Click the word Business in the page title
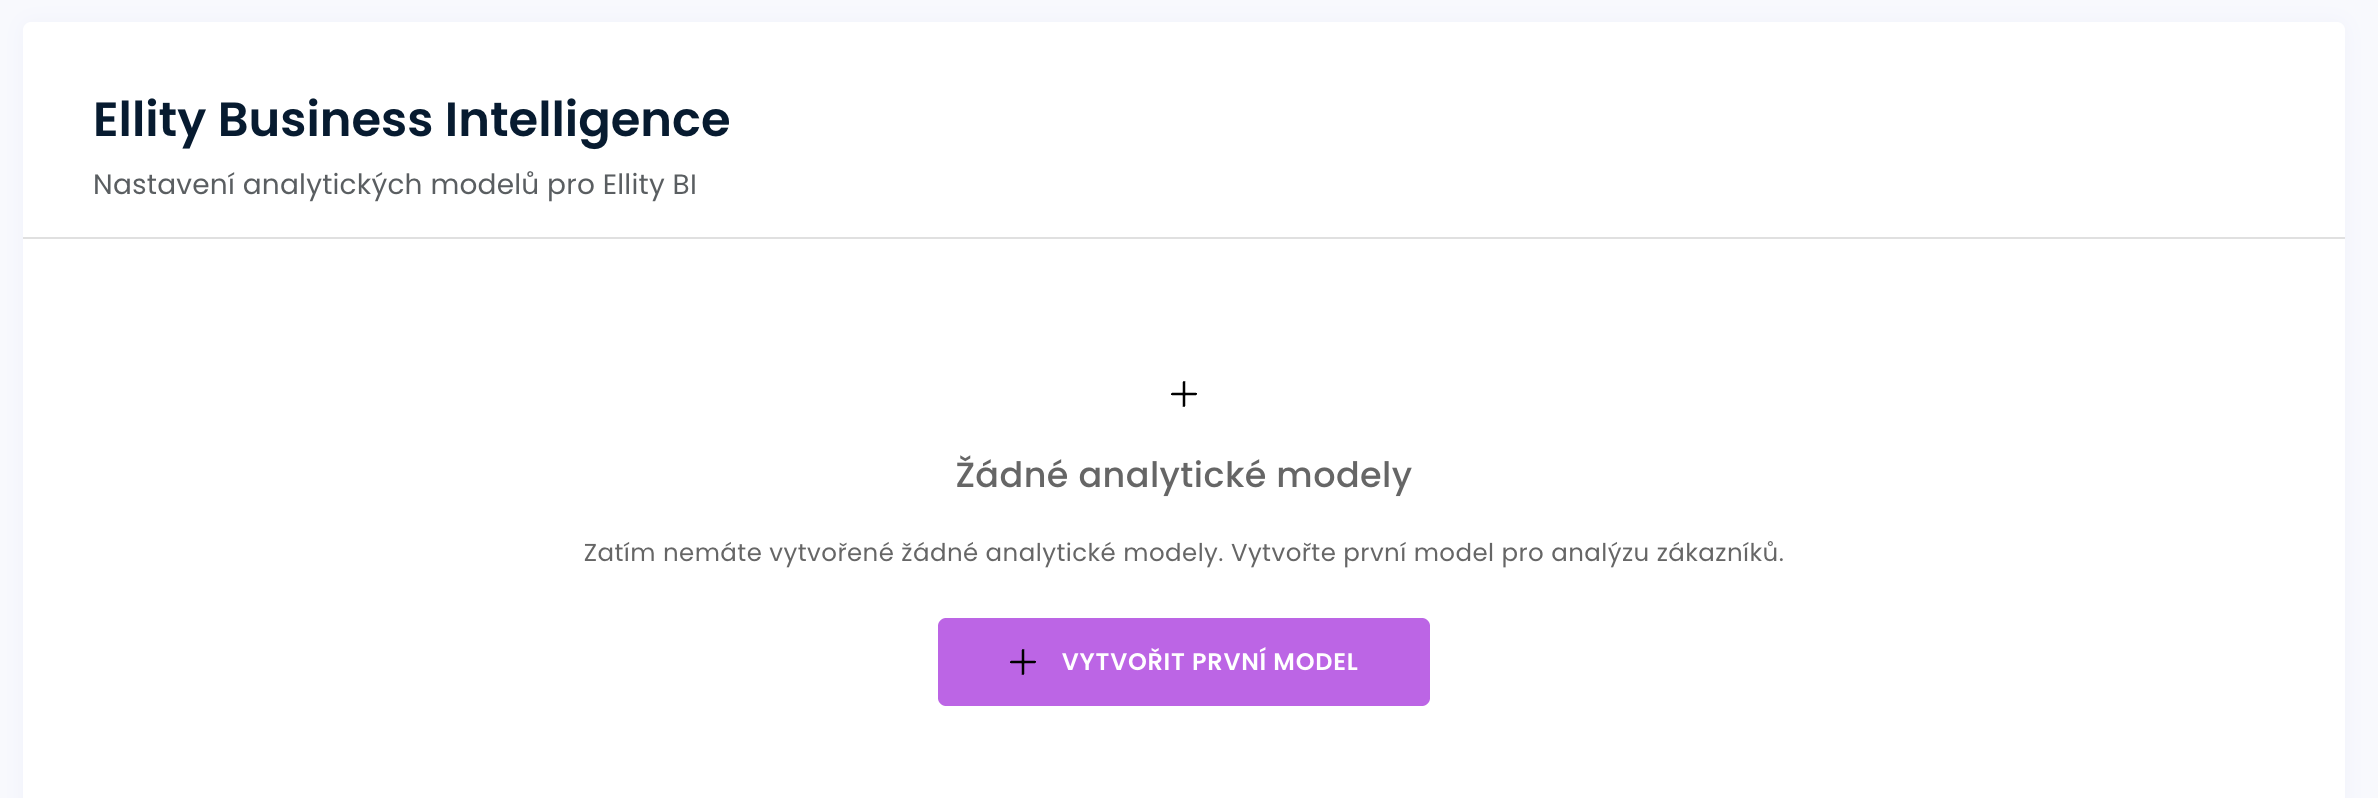Viewport: 2378px width, 798px height. [x=325, y=120]
